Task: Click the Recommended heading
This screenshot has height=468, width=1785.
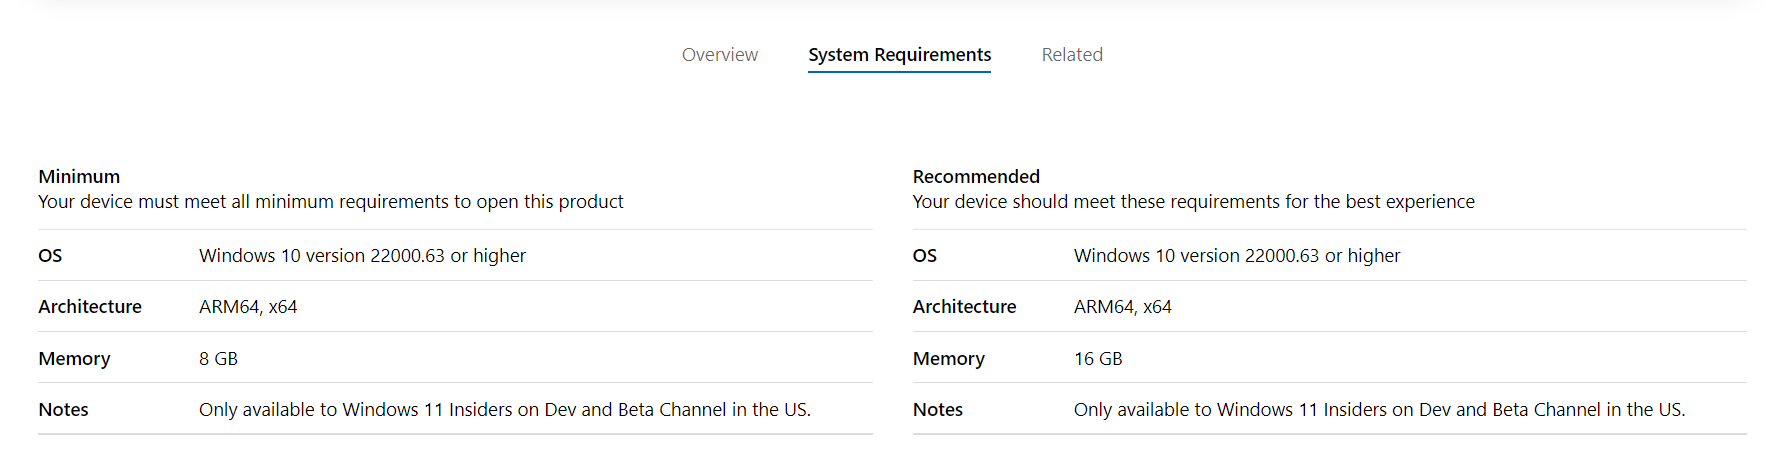Action: click(976, 176)
